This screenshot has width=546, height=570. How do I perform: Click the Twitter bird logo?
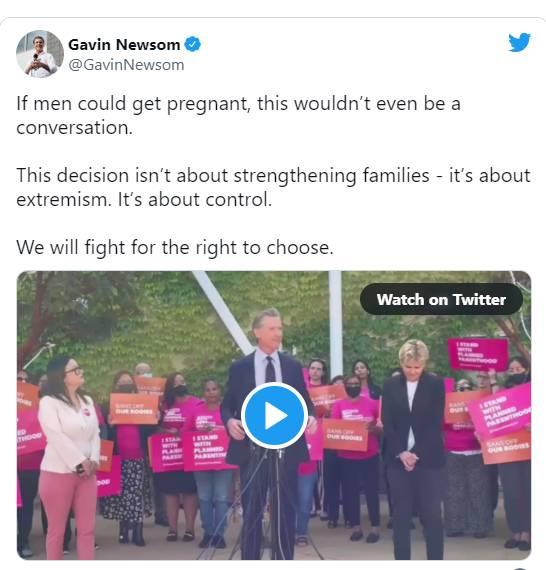point(519,43)
